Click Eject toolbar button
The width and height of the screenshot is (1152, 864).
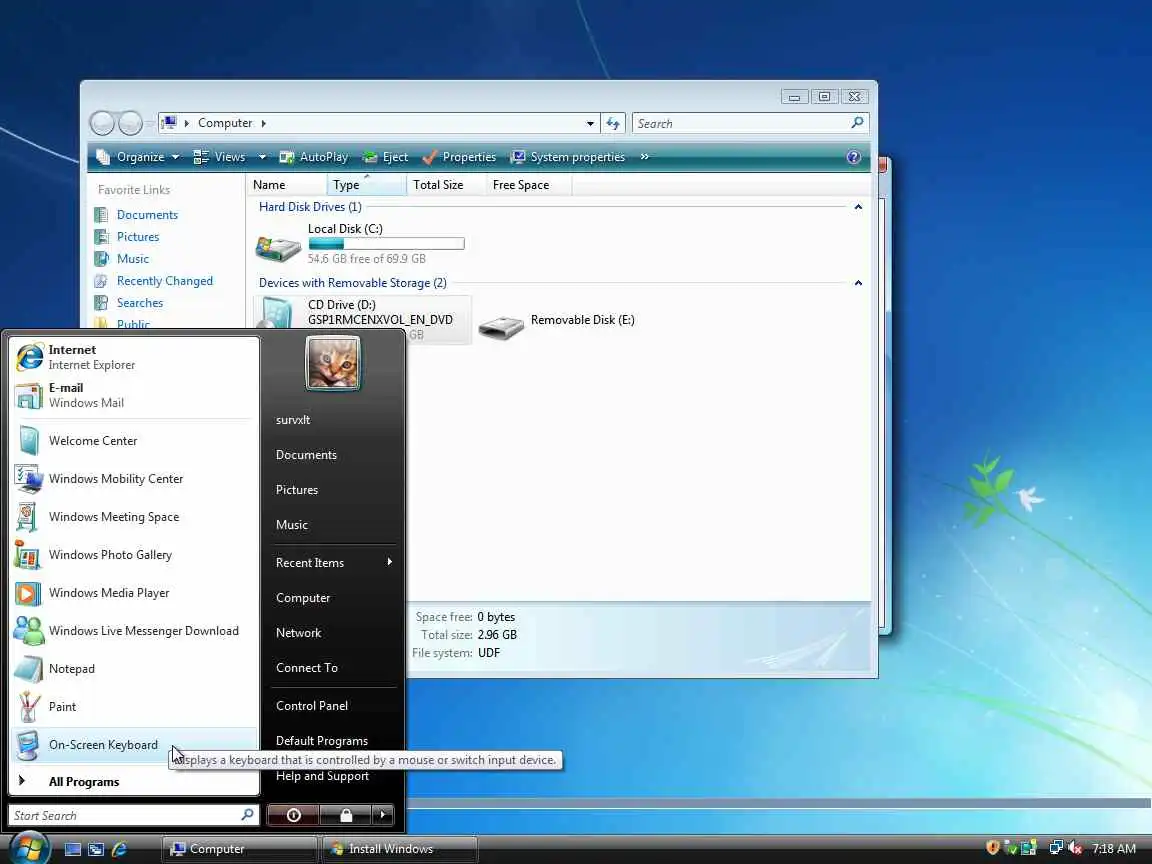click(x=386, y=157)
